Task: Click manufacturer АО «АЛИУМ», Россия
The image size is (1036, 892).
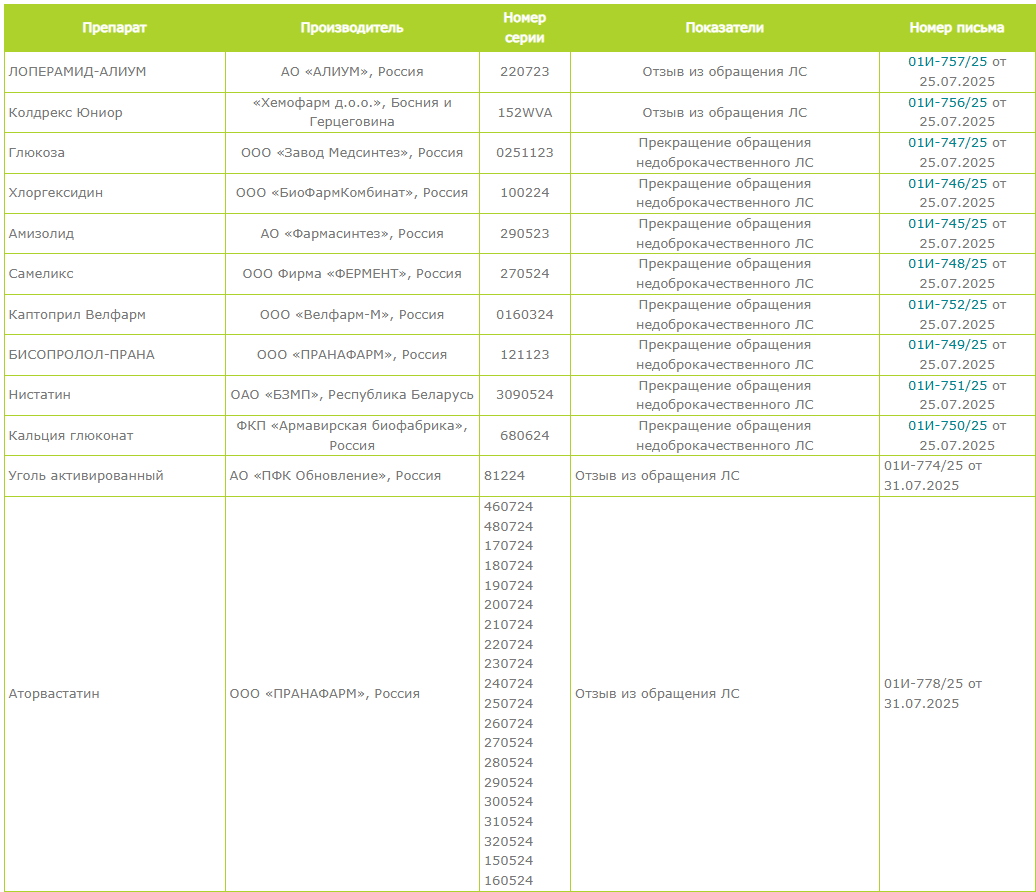Action: (x=352, y=72)
